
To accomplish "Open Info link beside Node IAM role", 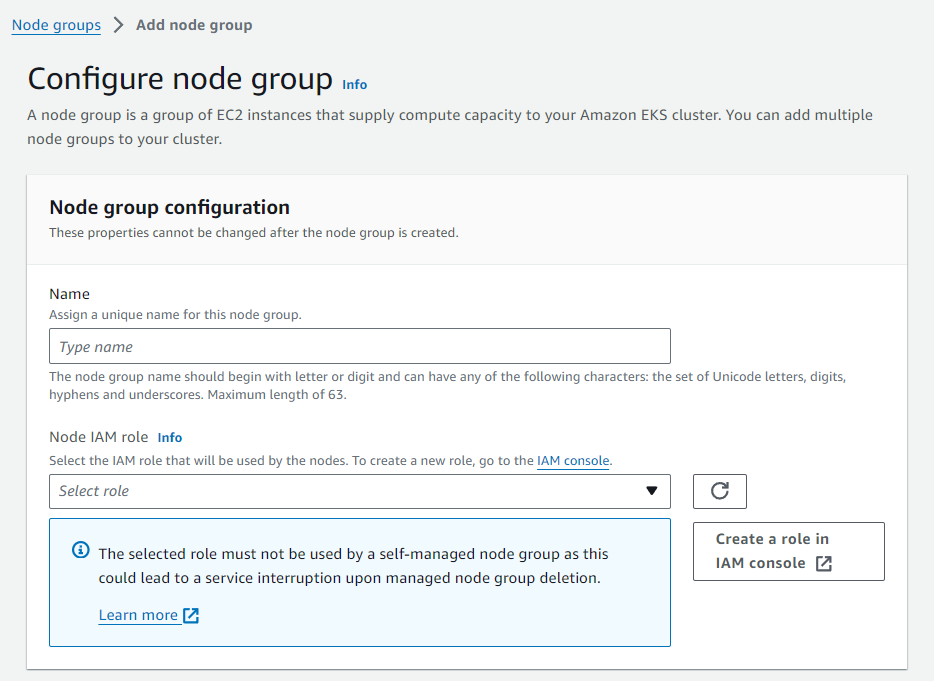I will (x=170, y=437).
